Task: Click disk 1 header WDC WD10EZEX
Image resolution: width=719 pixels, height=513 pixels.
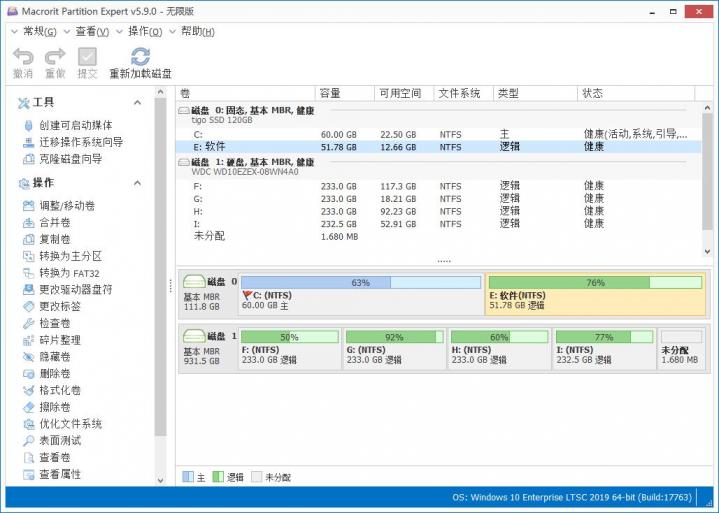Action: (439, 167)
